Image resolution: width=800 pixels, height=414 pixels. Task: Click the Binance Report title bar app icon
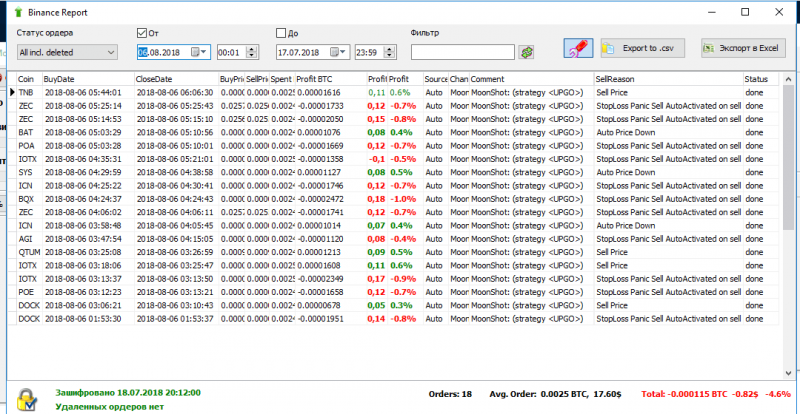coord(19,11)
